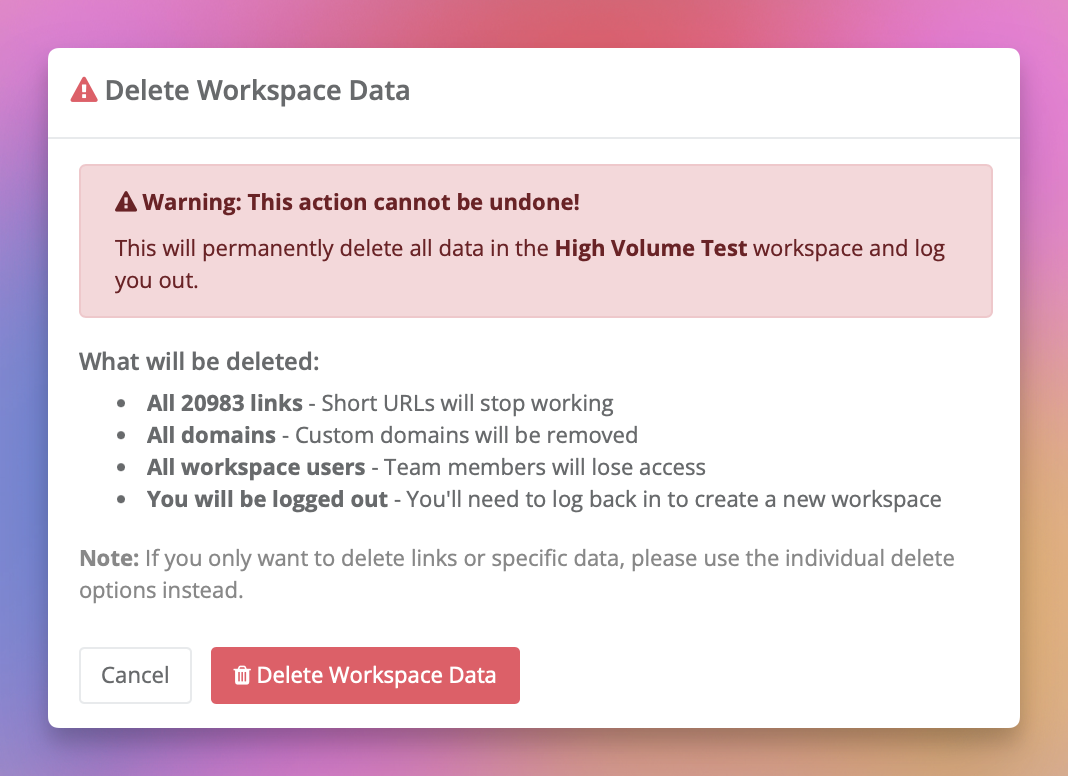Click 'Team members will lose access' text

[x=545, y=467]
